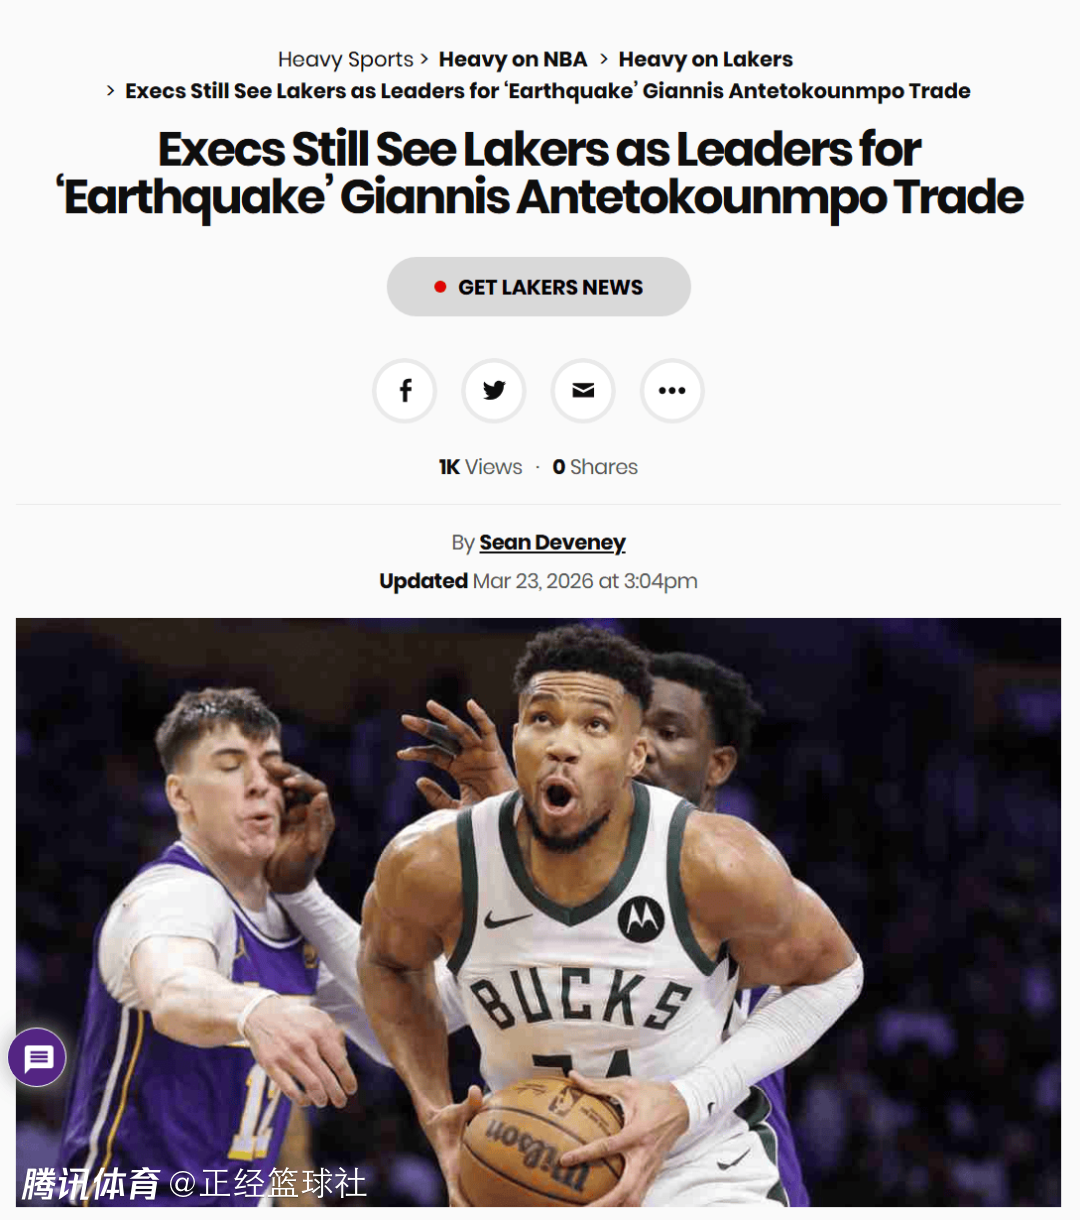Screen dimensions: 1080x1220
Task: Click the 0 Shares counter
Action: coord(595,467)
